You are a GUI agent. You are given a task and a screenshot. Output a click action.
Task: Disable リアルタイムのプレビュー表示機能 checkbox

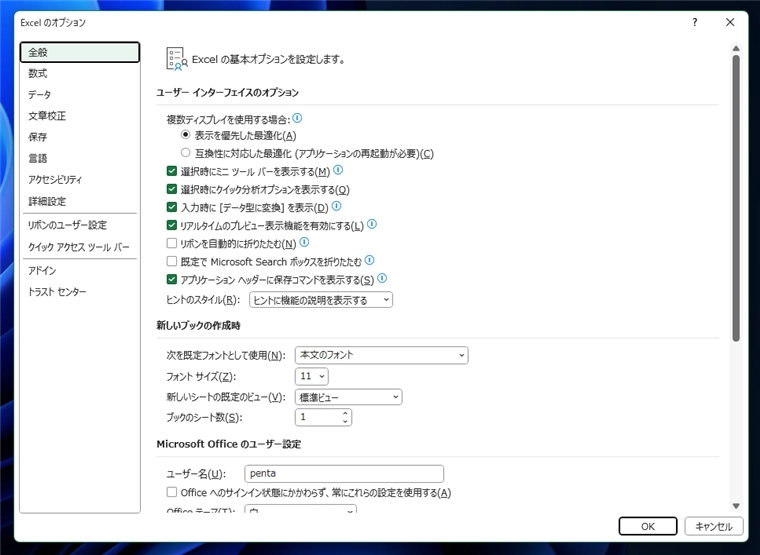pyautogui.click(x=172, y=225)
